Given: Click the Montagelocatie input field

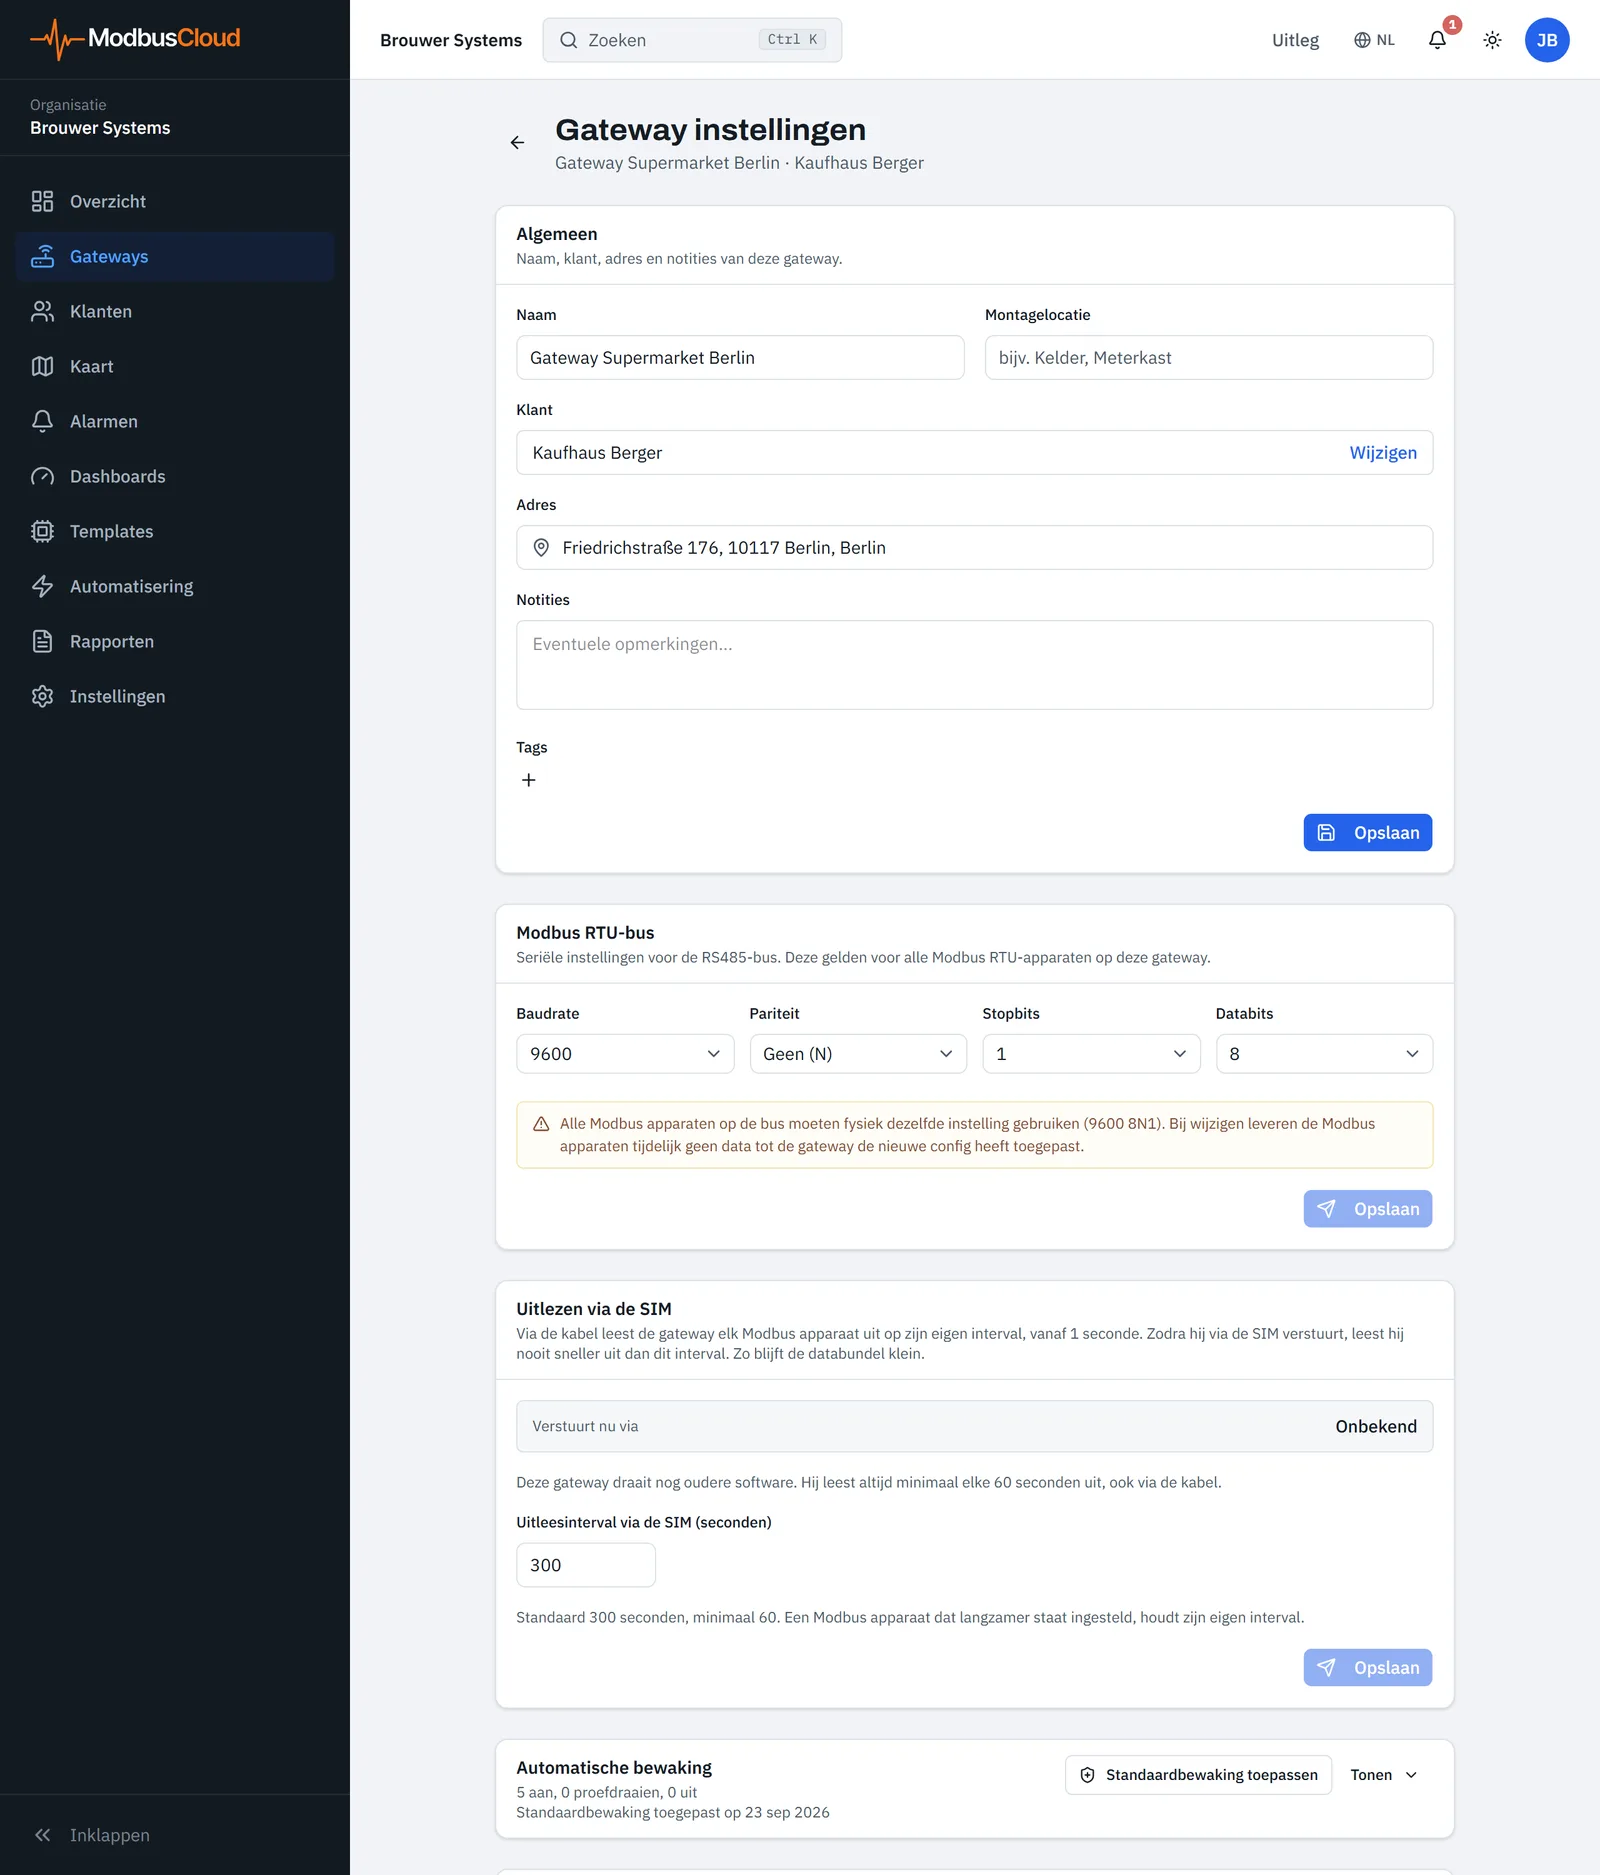Looking at the screenshot, I should pyautogui.click(x=1208, y=358).
